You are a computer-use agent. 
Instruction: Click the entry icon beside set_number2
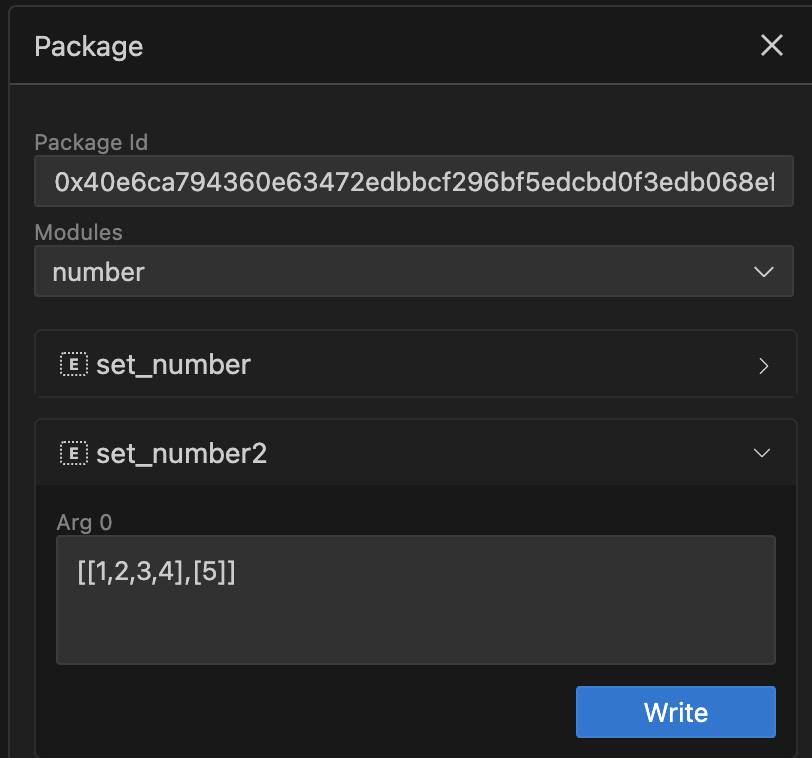coord(74,455)
